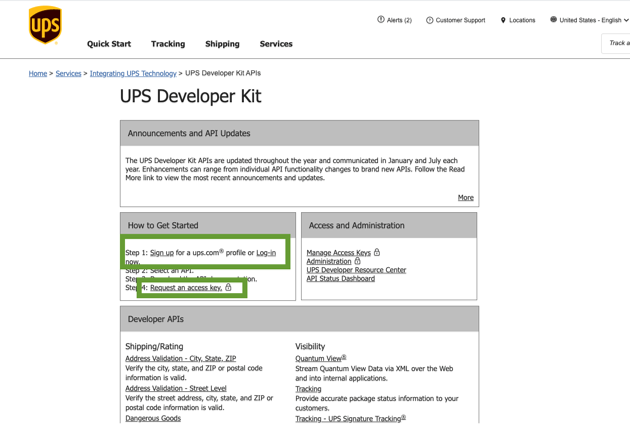This screenshot has height=424, width=630.
Task: Click lock icon next to Administration
Action: pos(358,262)
